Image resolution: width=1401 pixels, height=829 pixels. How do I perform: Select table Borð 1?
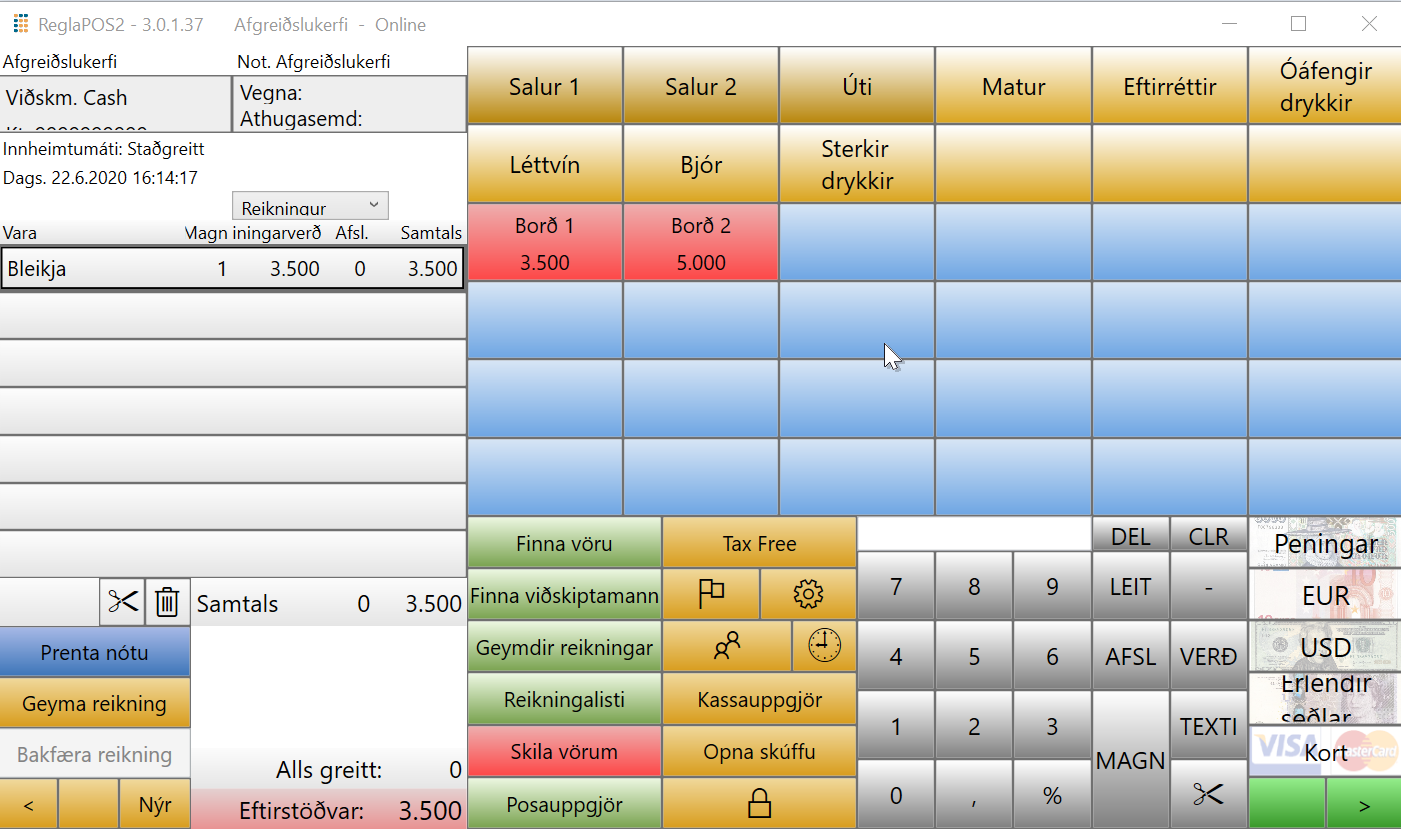545,243
